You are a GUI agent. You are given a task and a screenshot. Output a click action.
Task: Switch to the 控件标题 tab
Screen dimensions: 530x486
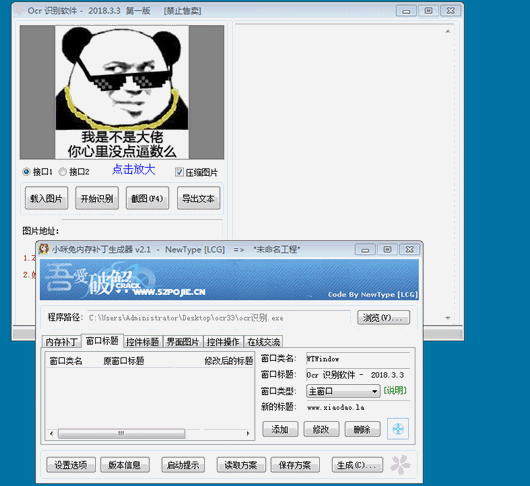click(143, 342)
